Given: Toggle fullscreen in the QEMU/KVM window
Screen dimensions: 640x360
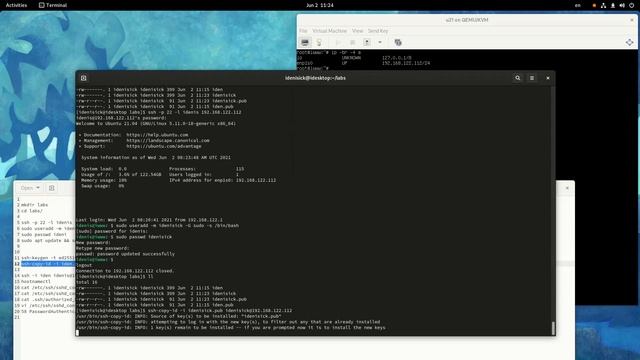Looking at the screenshot, I should coord(629,42).
